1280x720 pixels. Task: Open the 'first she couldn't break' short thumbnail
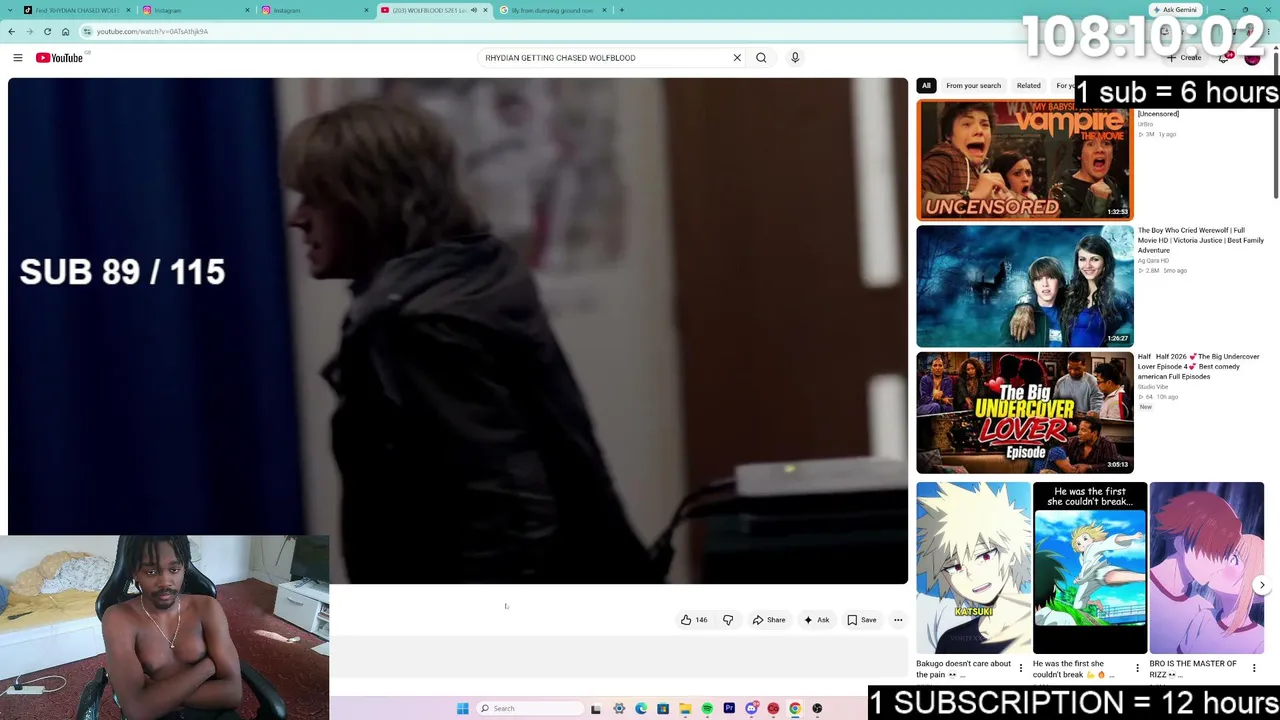point(1090,568)
